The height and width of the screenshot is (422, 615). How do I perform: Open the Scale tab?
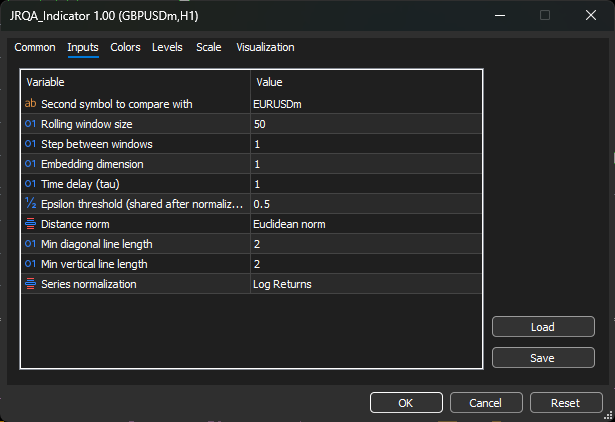point(209,47)
